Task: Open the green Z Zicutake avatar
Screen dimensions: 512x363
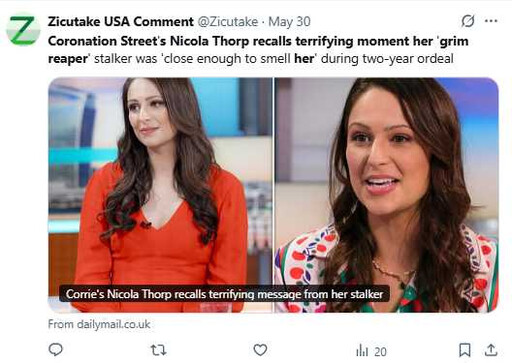Action: 23,29
